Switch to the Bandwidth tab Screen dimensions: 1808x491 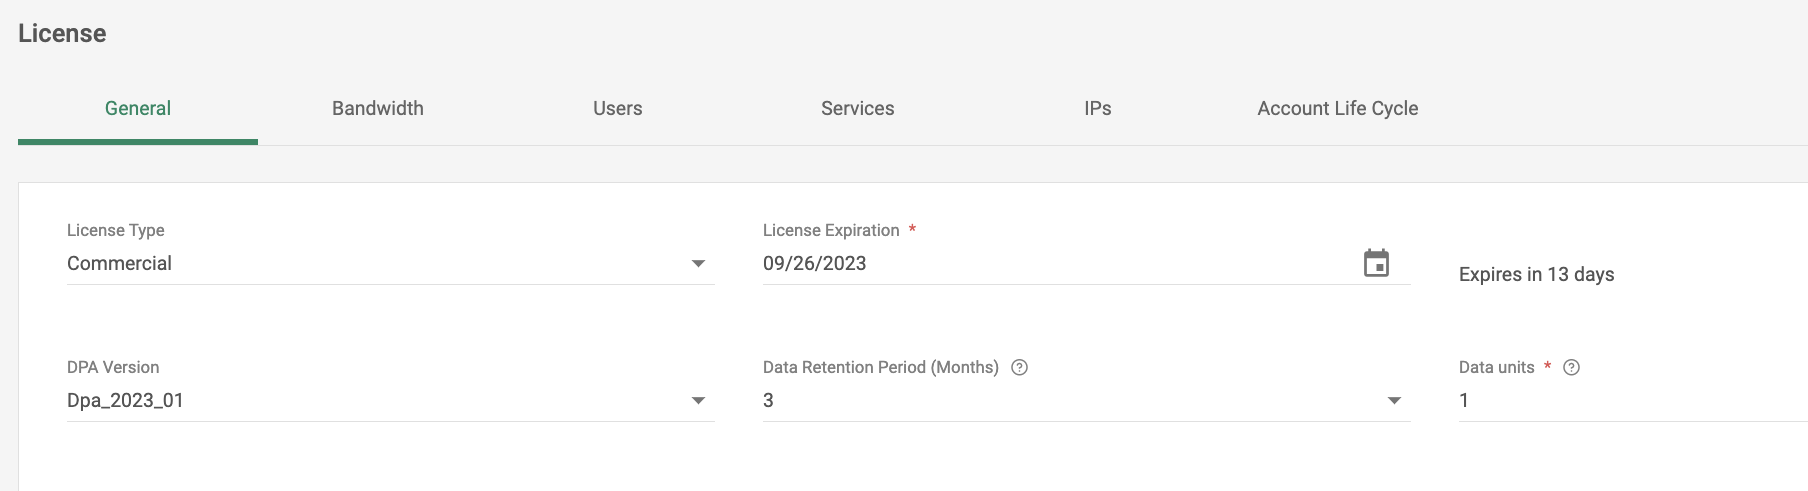(x=378, y=109)
